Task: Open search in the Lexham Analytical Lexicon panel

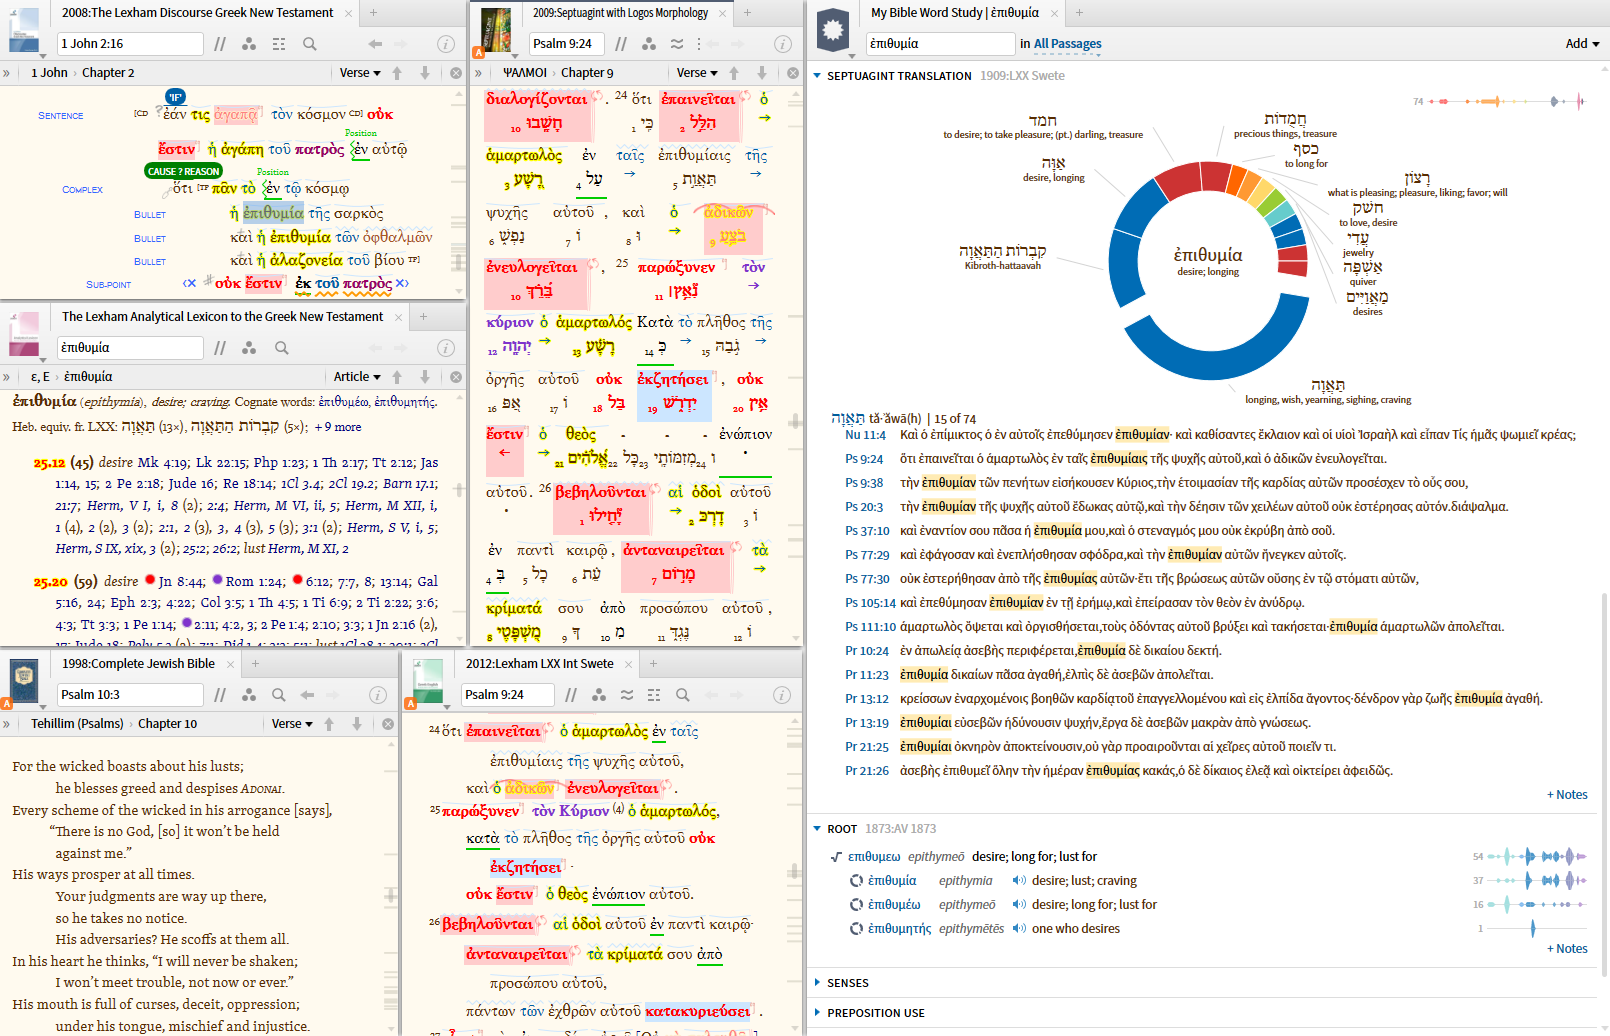Action: [x=282, y=348]
